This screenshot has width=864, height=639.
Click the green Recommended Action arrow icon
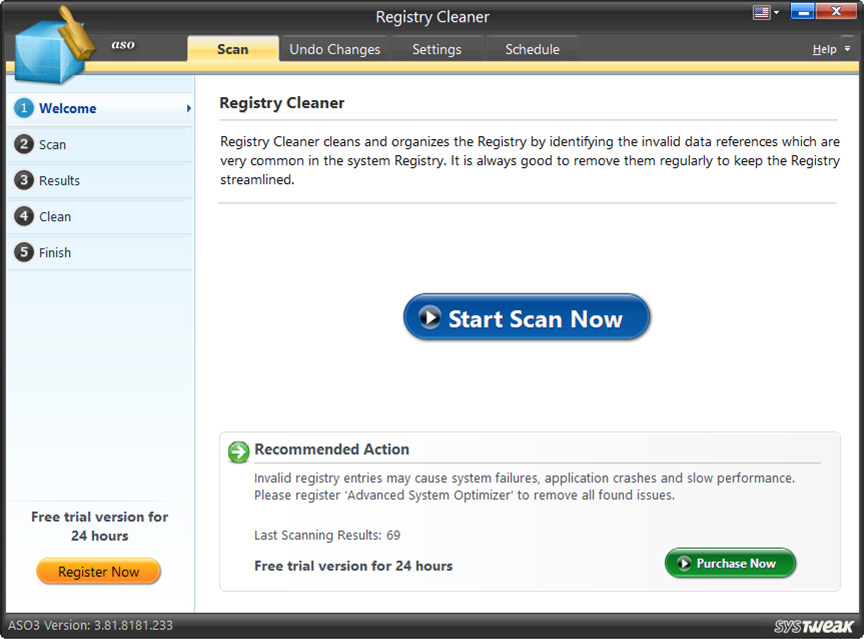coord(237,452)
